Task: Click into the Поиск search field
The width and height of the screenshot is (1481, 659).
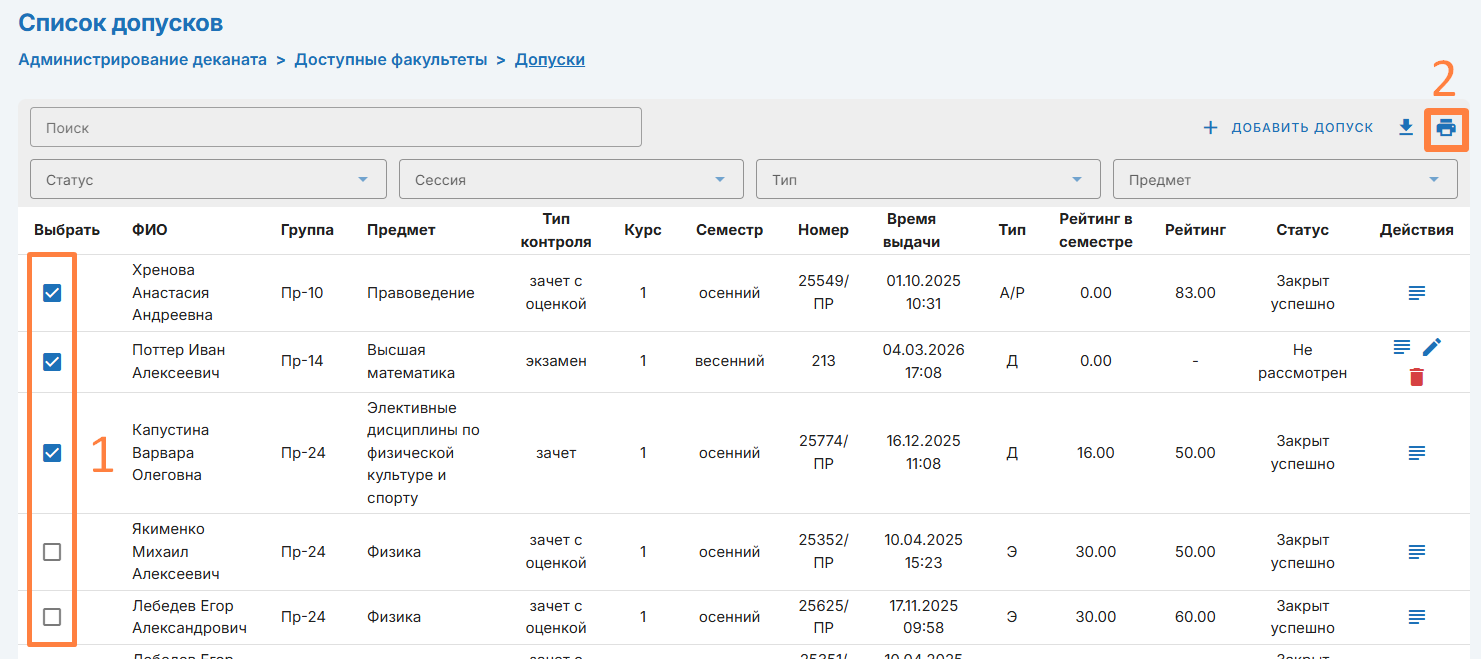Action: click(x=335, y=128)
